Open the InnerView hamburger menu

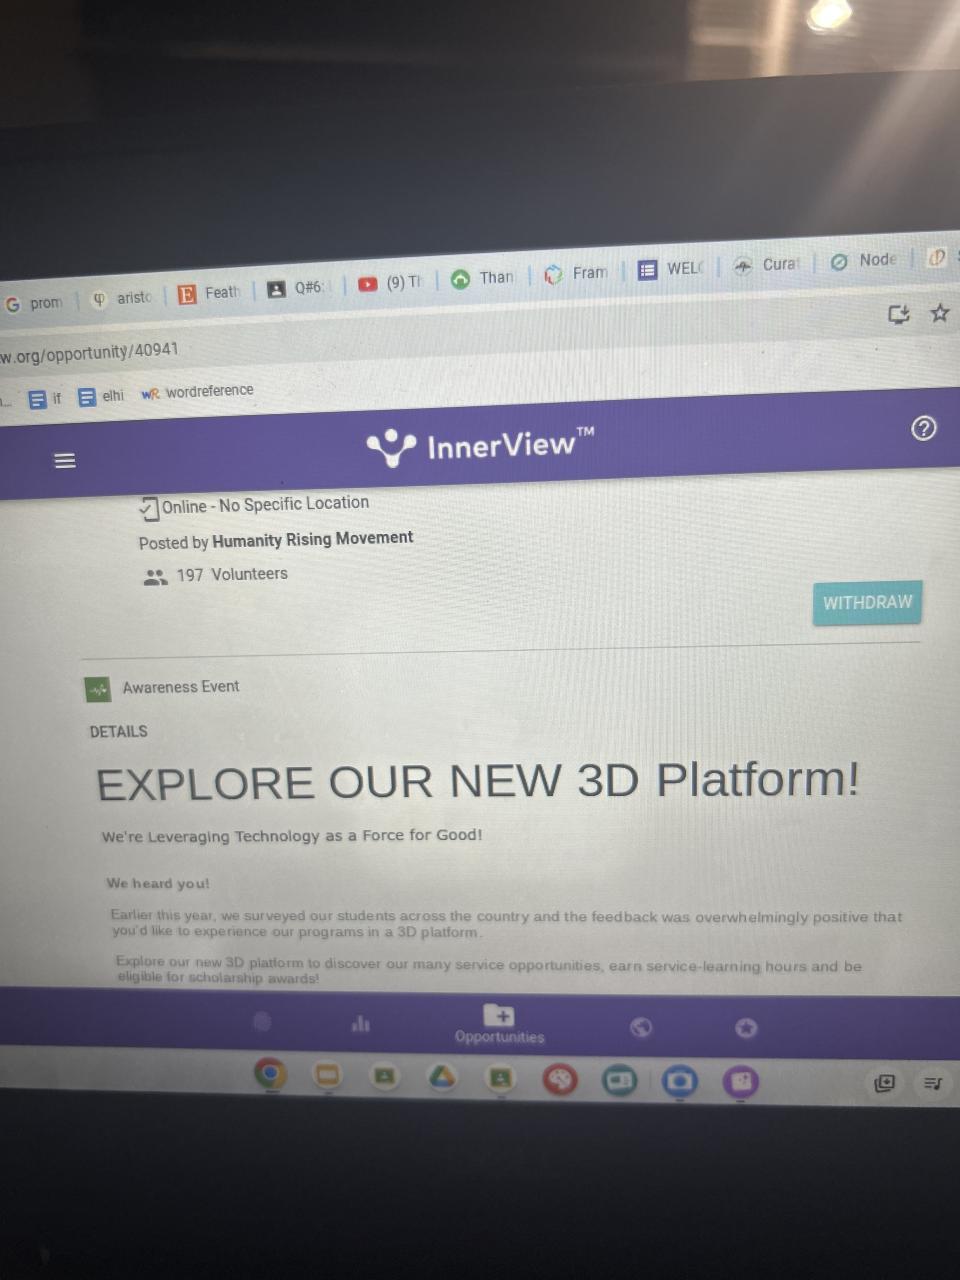click(x=65, y=461)
